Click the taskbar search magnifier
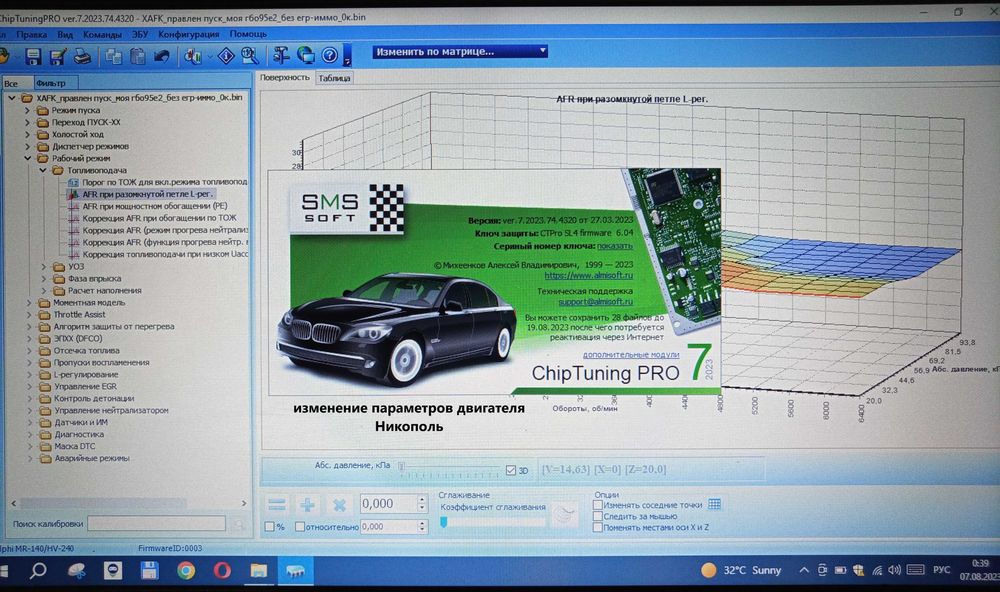1000x592 pixels. [38, 570]
